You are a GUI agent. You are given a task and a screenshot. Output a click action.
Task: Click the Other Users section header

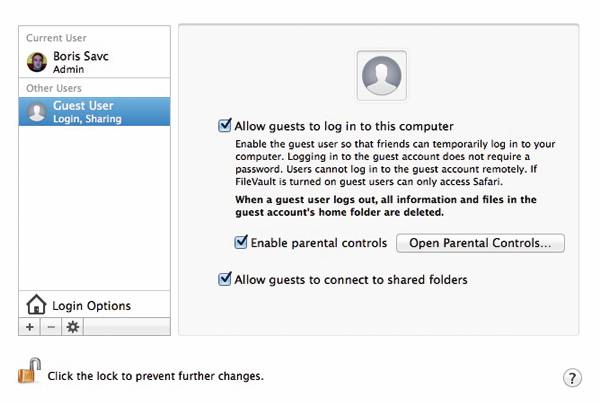[x=55, y=88]
